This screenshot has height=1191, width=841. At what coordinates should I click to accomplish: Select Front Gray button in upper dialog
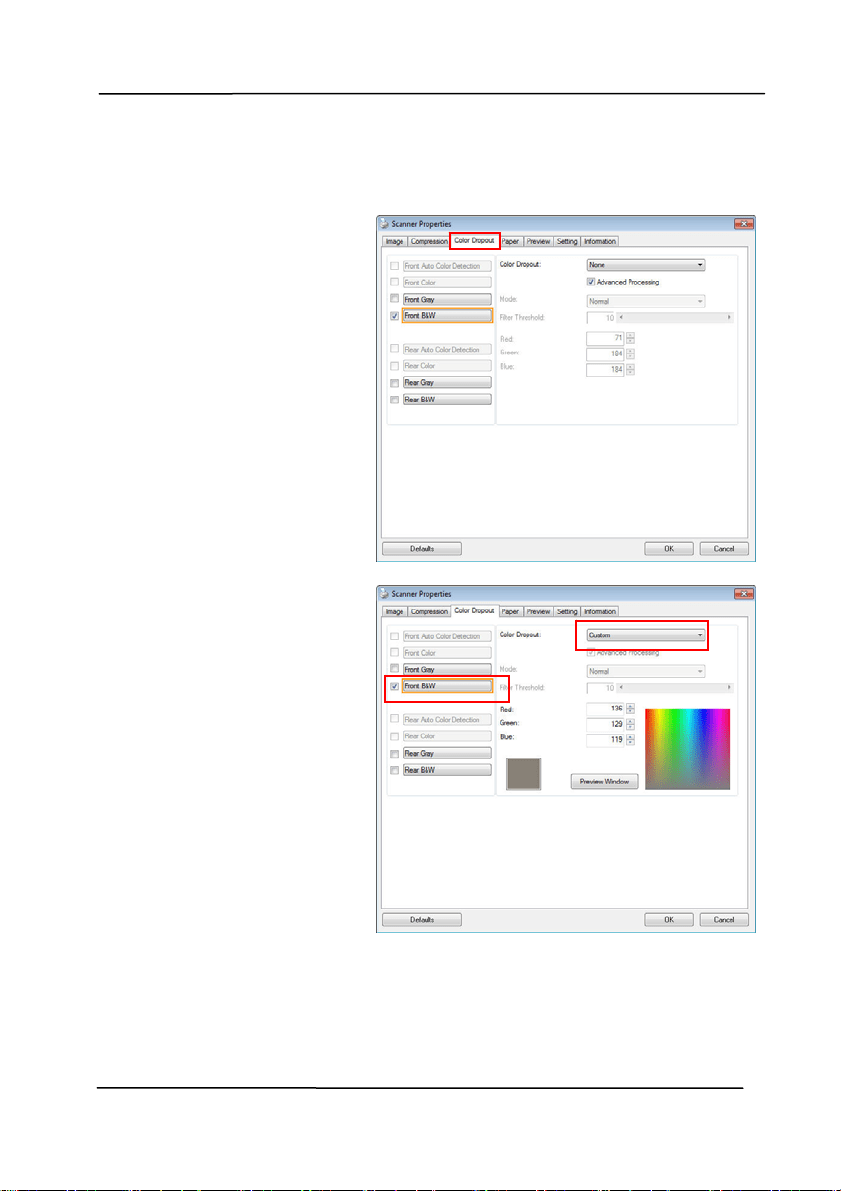click(x=447, y=299)
